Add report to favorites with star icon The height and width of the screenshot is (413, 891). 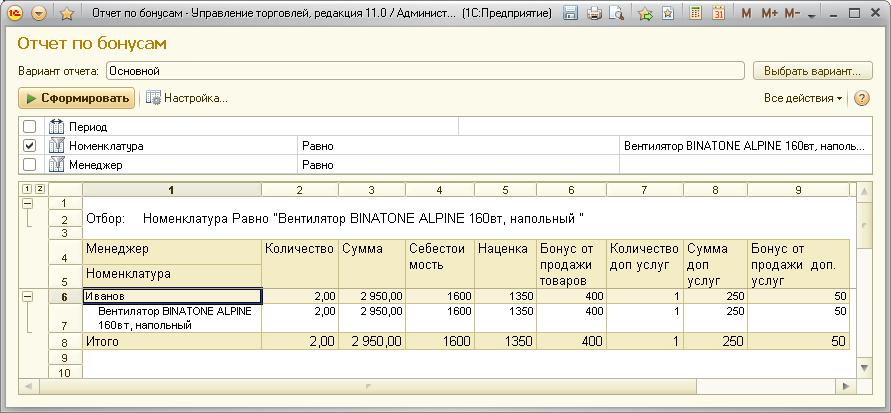67,14
